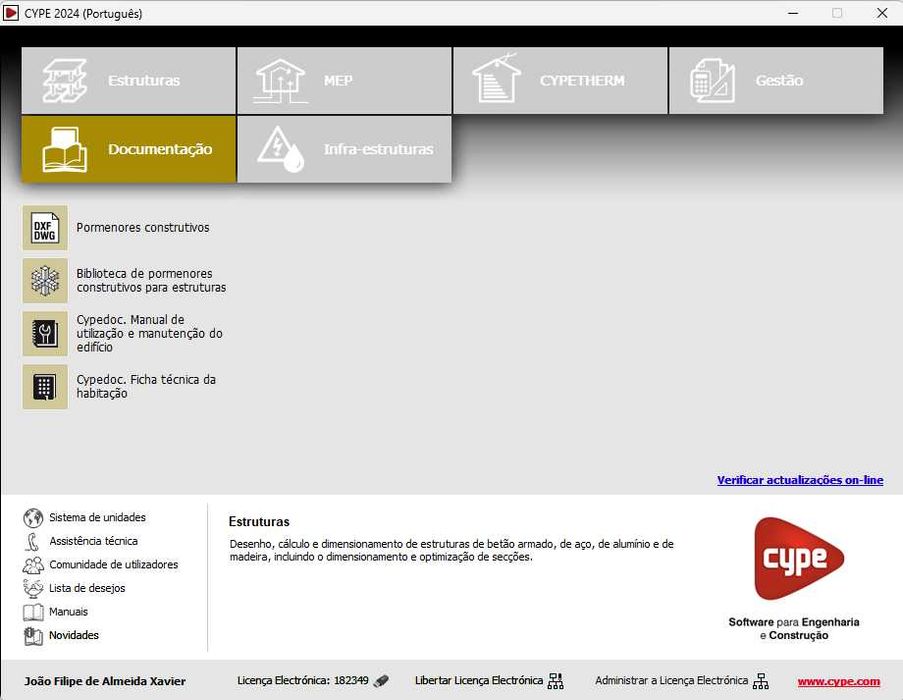Launch Pormenores construtivos DXF DWG icon

[x=45, y=228]
